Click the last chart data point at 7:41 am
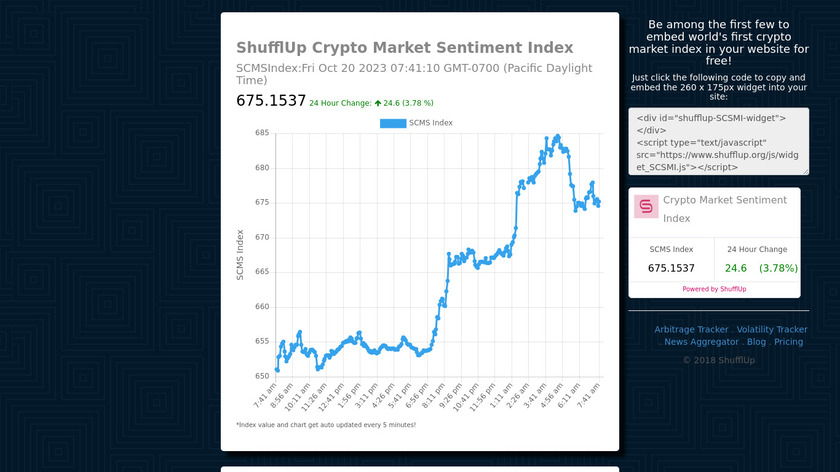 [x=598, y=205]
